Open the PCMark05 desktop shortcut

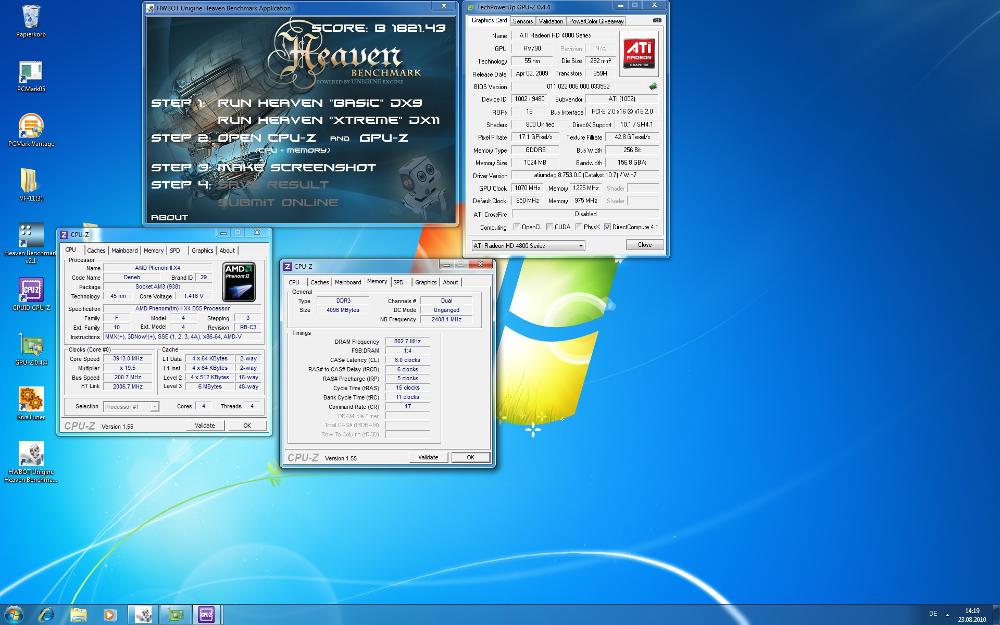30,76
